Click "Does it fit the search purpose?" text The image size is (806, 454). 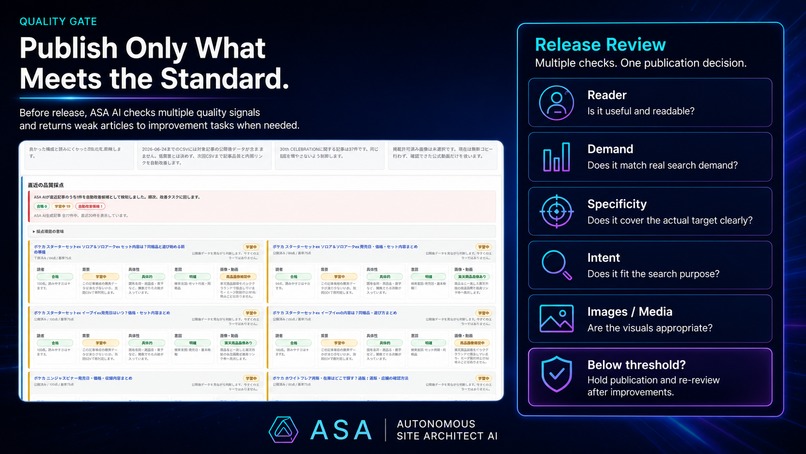[653, 274]
